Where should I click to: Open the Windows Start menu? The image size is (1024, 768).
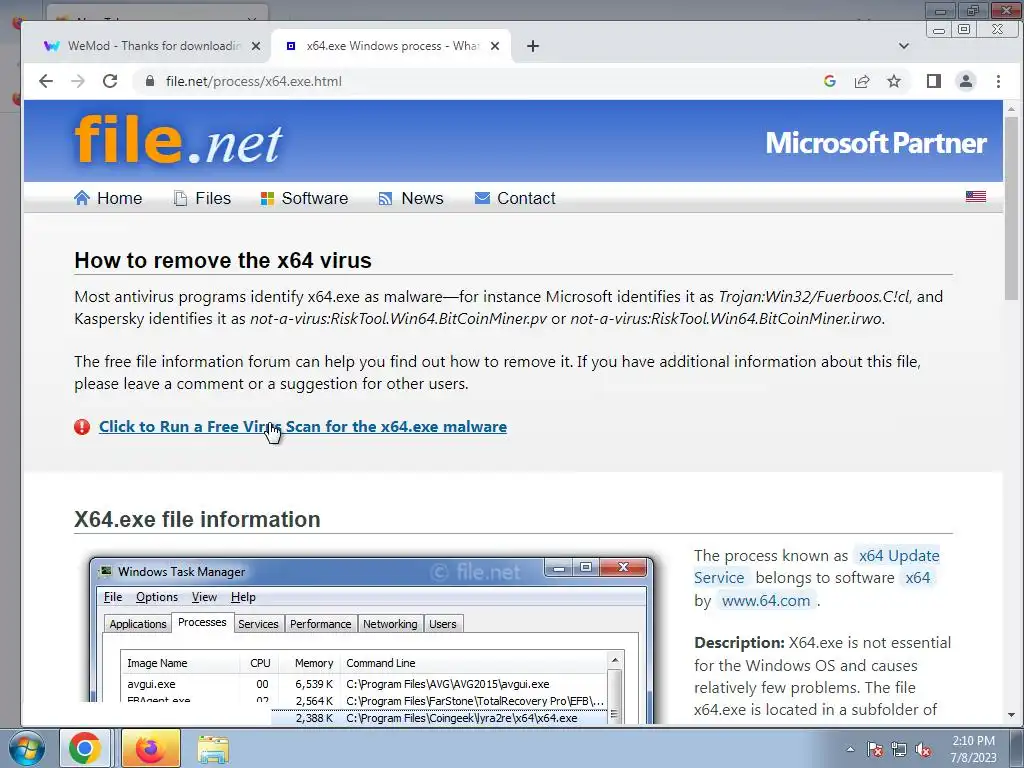click(x=27, y=748)
